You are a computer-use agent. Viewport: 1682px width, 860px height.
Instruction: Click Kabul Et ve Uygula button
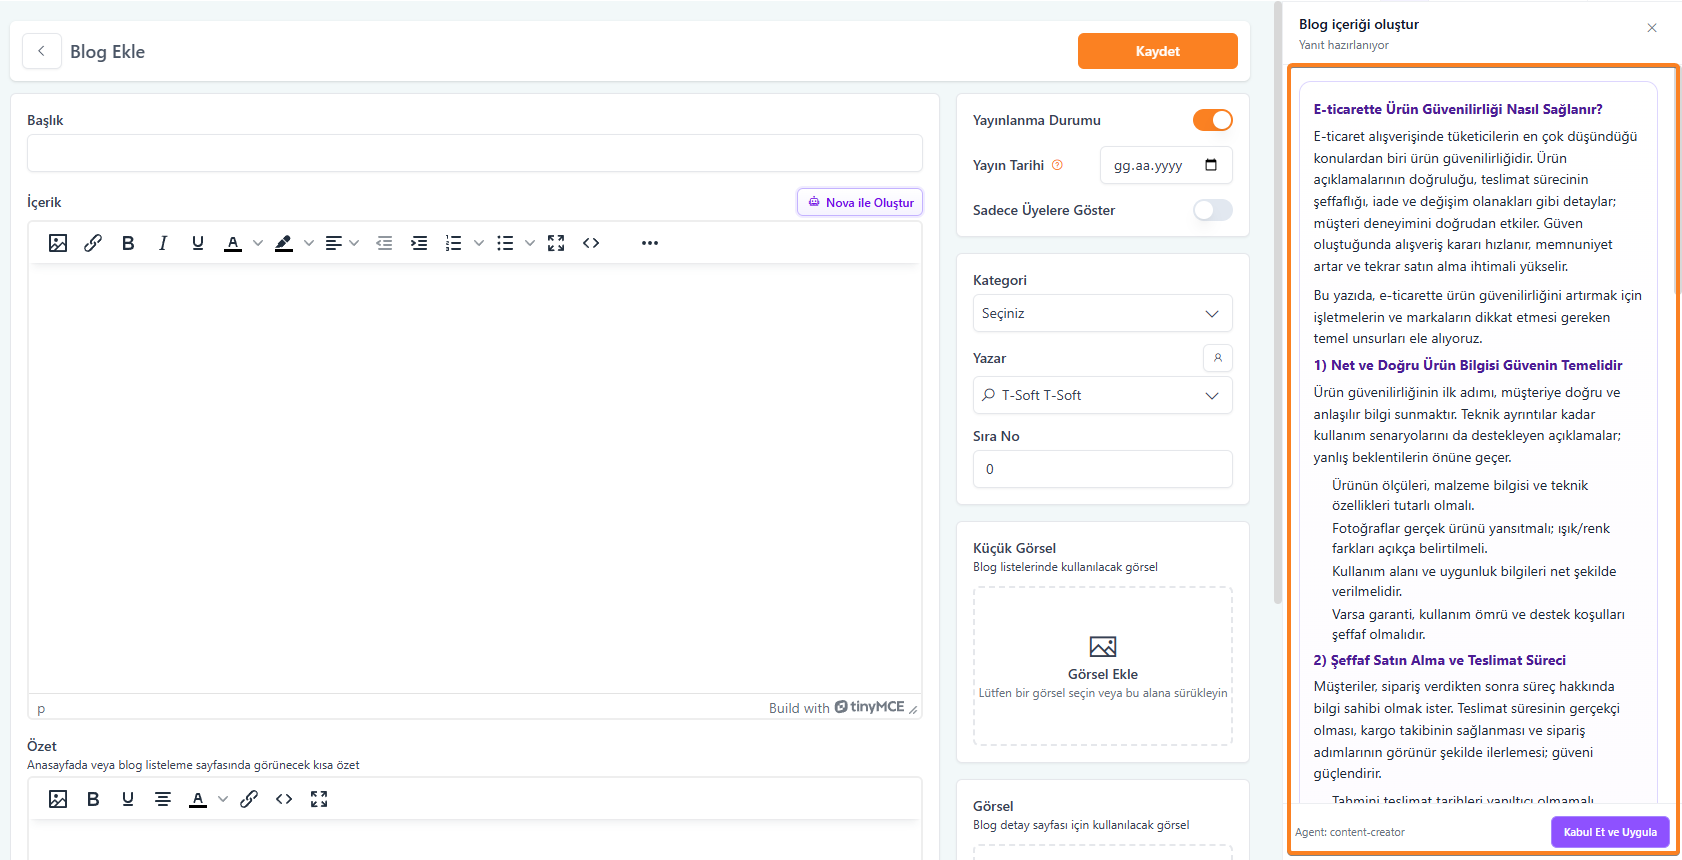[x=1610, y=832]
